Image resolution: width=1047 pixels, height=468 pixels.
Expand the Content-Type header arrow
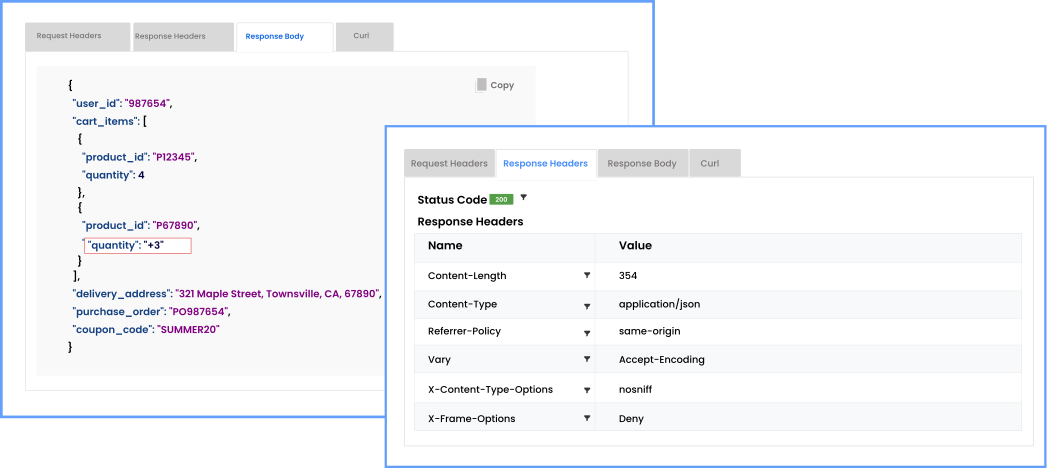click(587, 304)
